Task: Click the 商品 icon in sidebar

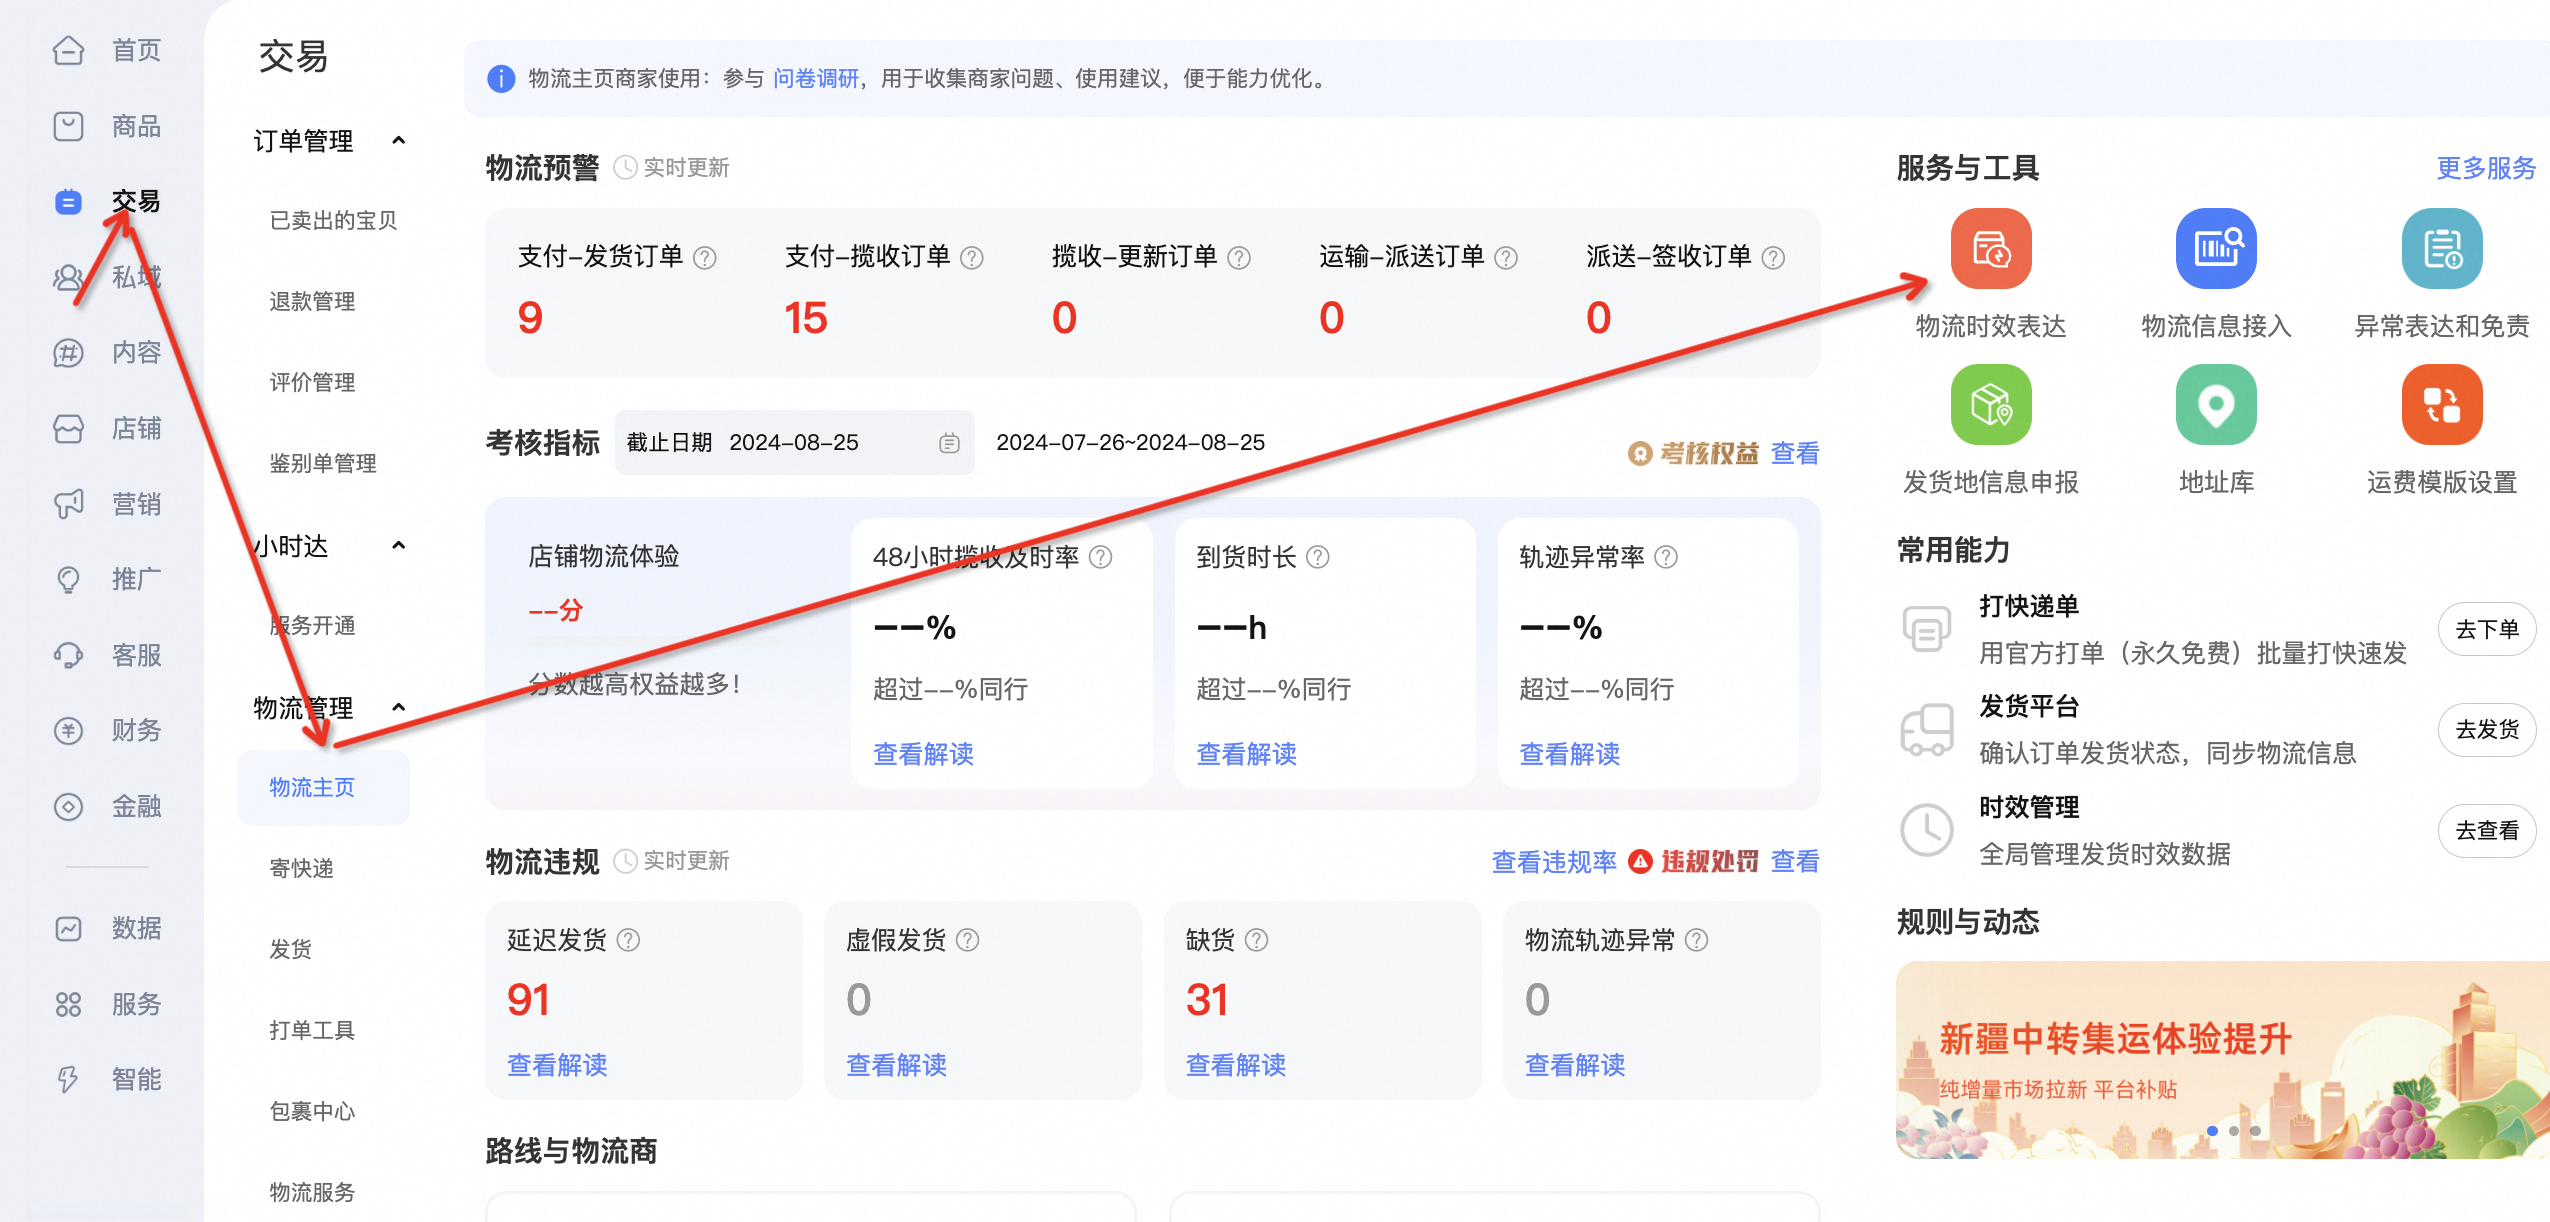Action: pos(68,126)
